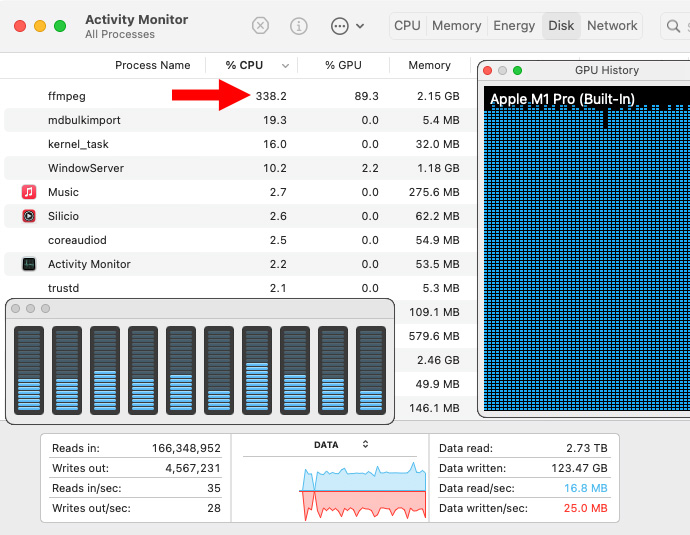Toggle % CPU sort direction chevron
Viewport: 690px width, 535px height.
pyautogui.click(x=285, y=66)
